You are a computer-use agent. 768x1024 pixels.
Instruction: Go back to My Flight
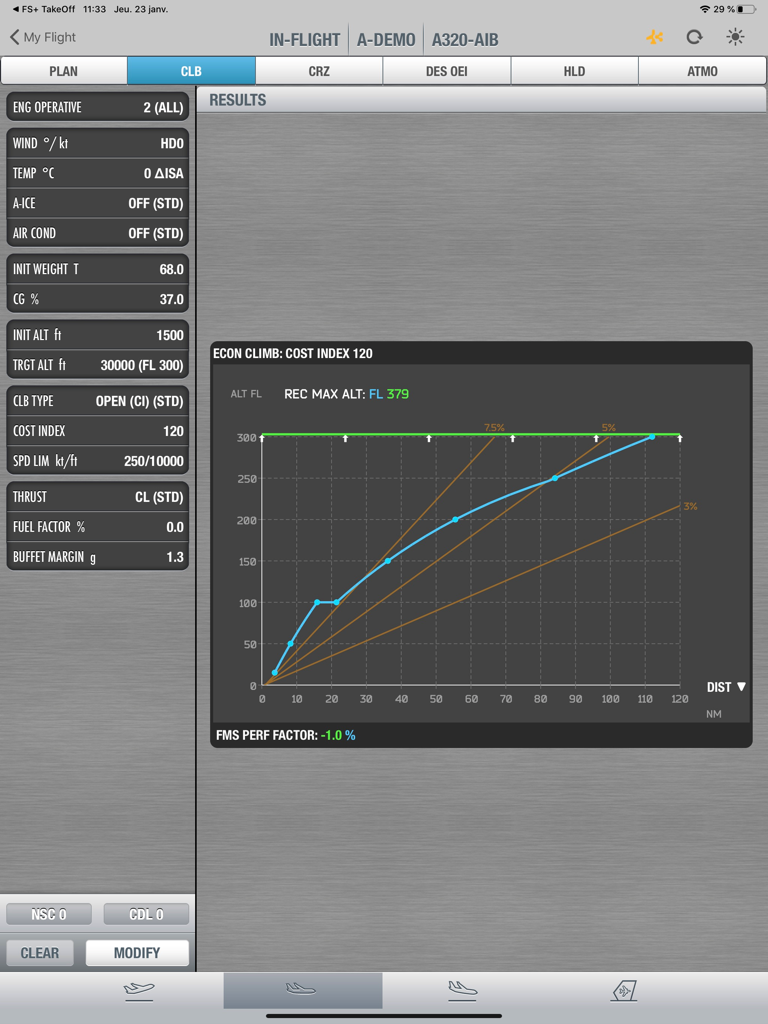click(x=42, y=37)
